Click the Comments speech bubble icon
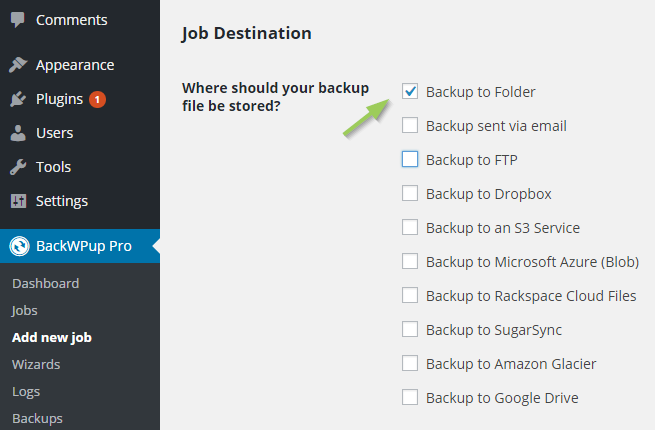The image size is (655, 430). (18, 20)
